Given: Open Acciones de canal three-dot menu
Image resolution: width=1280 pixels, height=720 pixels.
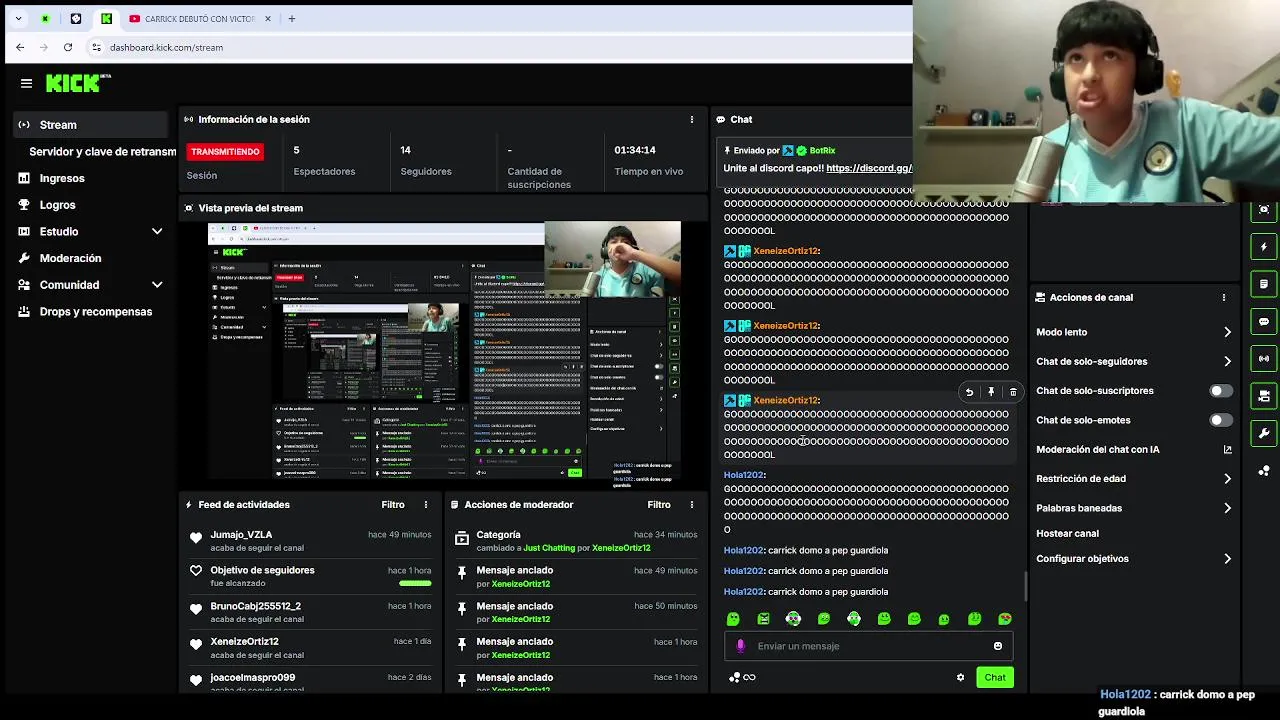Looking at the screenshot, I should point(1223,298).
